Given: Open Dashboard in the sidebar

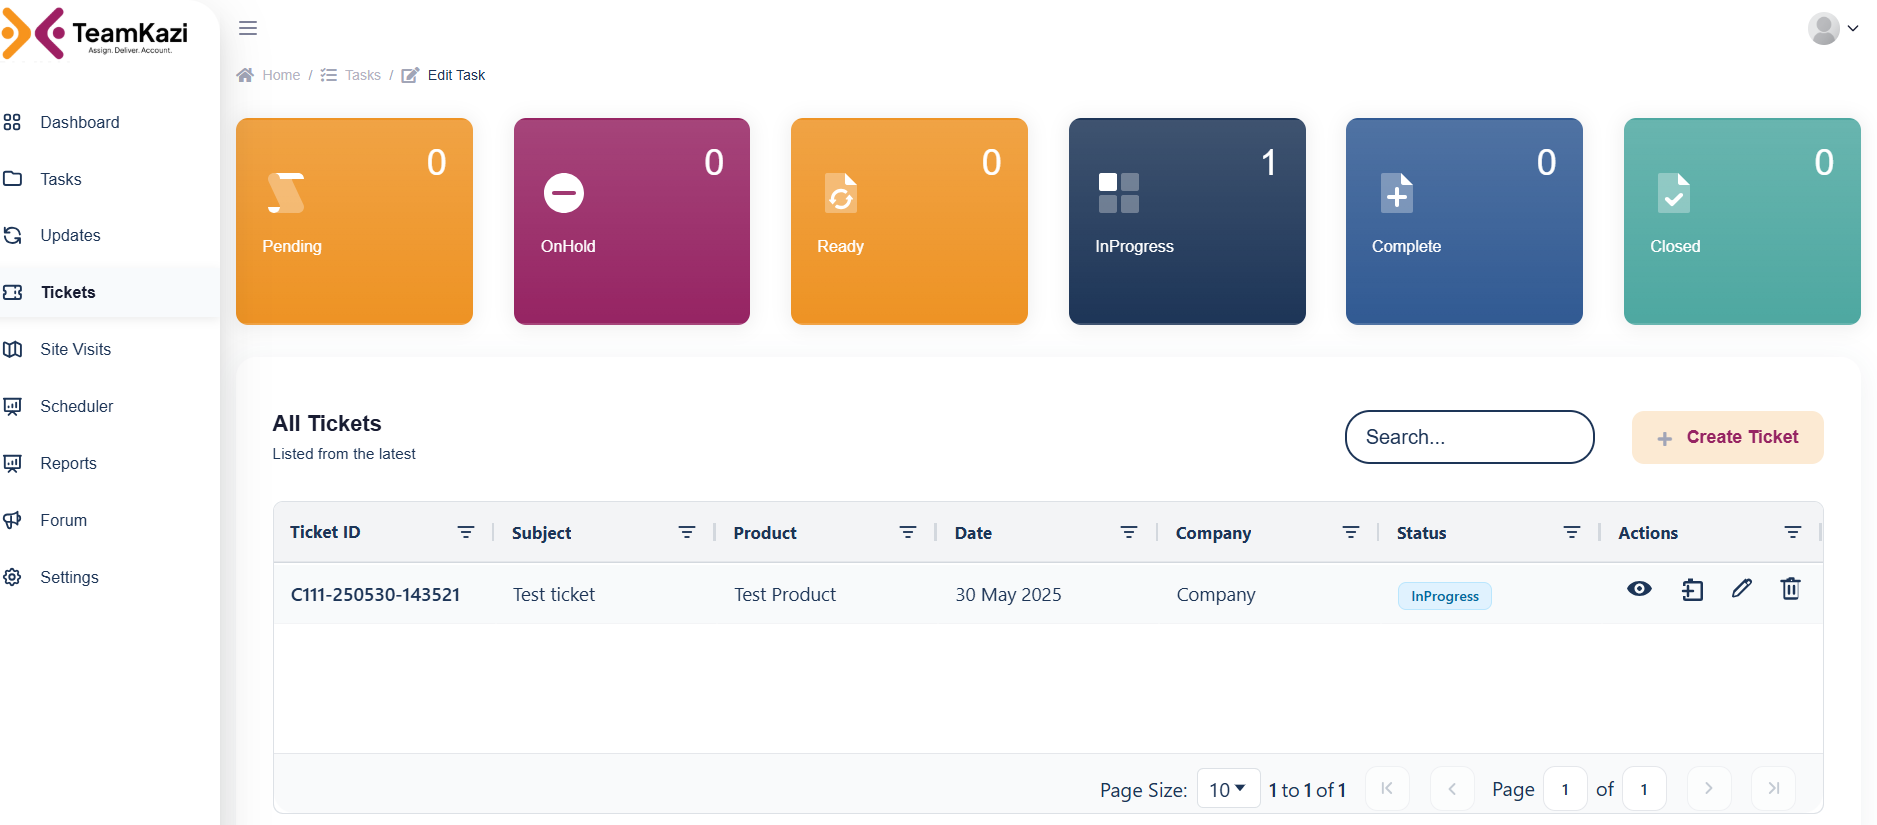Looking at the screenshot, I should (x=80, y=122).
